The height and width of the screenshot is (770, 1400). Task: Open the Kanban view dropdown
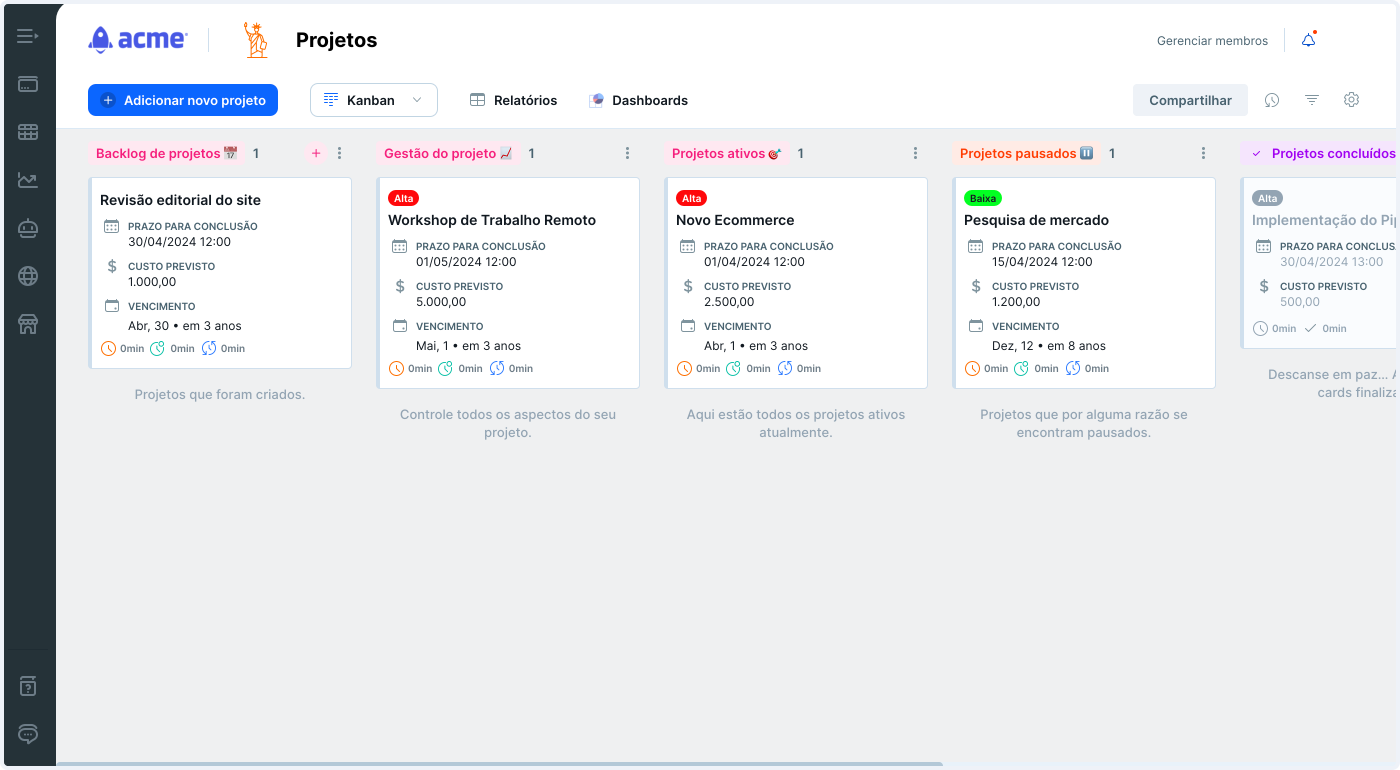tap(373, 100)
